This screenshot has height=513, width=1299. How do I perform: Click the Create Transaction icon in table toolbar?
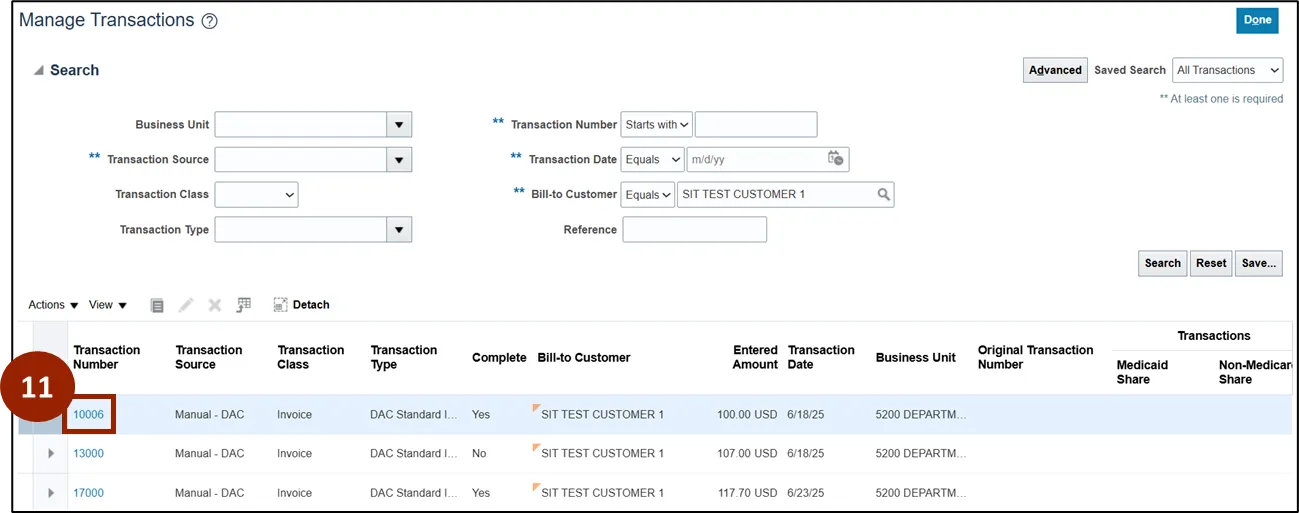[x=157, y=305]
